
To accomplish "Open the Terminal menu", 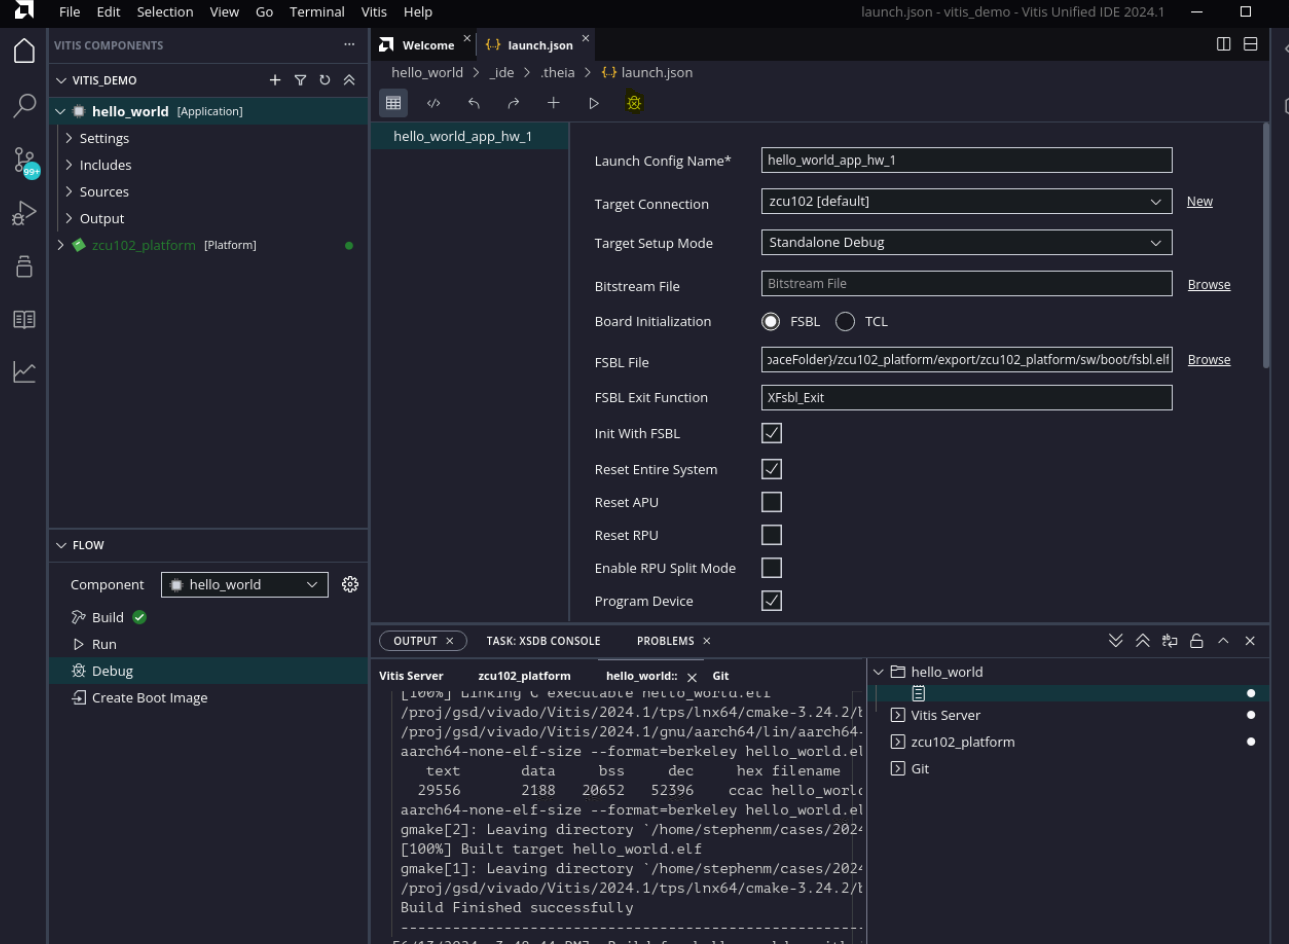I will click(317, 12).
